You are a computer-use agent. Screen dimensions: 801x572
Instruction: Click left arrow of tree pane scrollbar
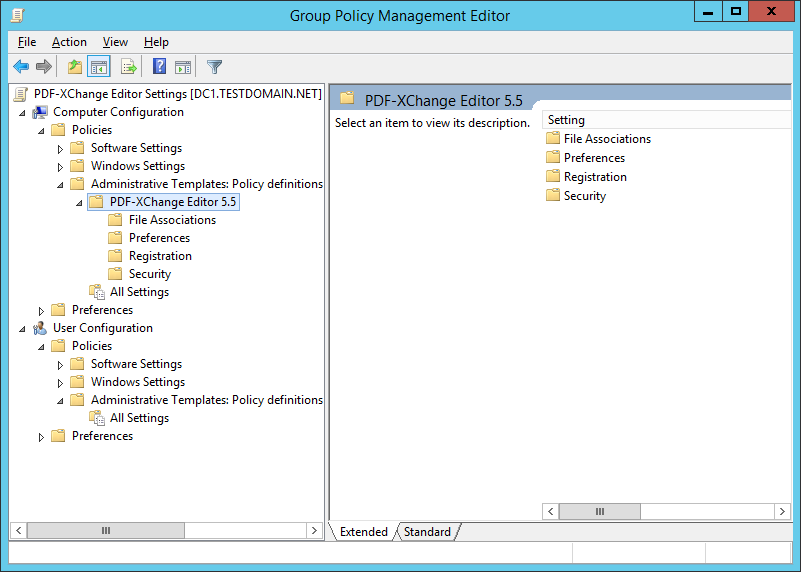point(18,531)
